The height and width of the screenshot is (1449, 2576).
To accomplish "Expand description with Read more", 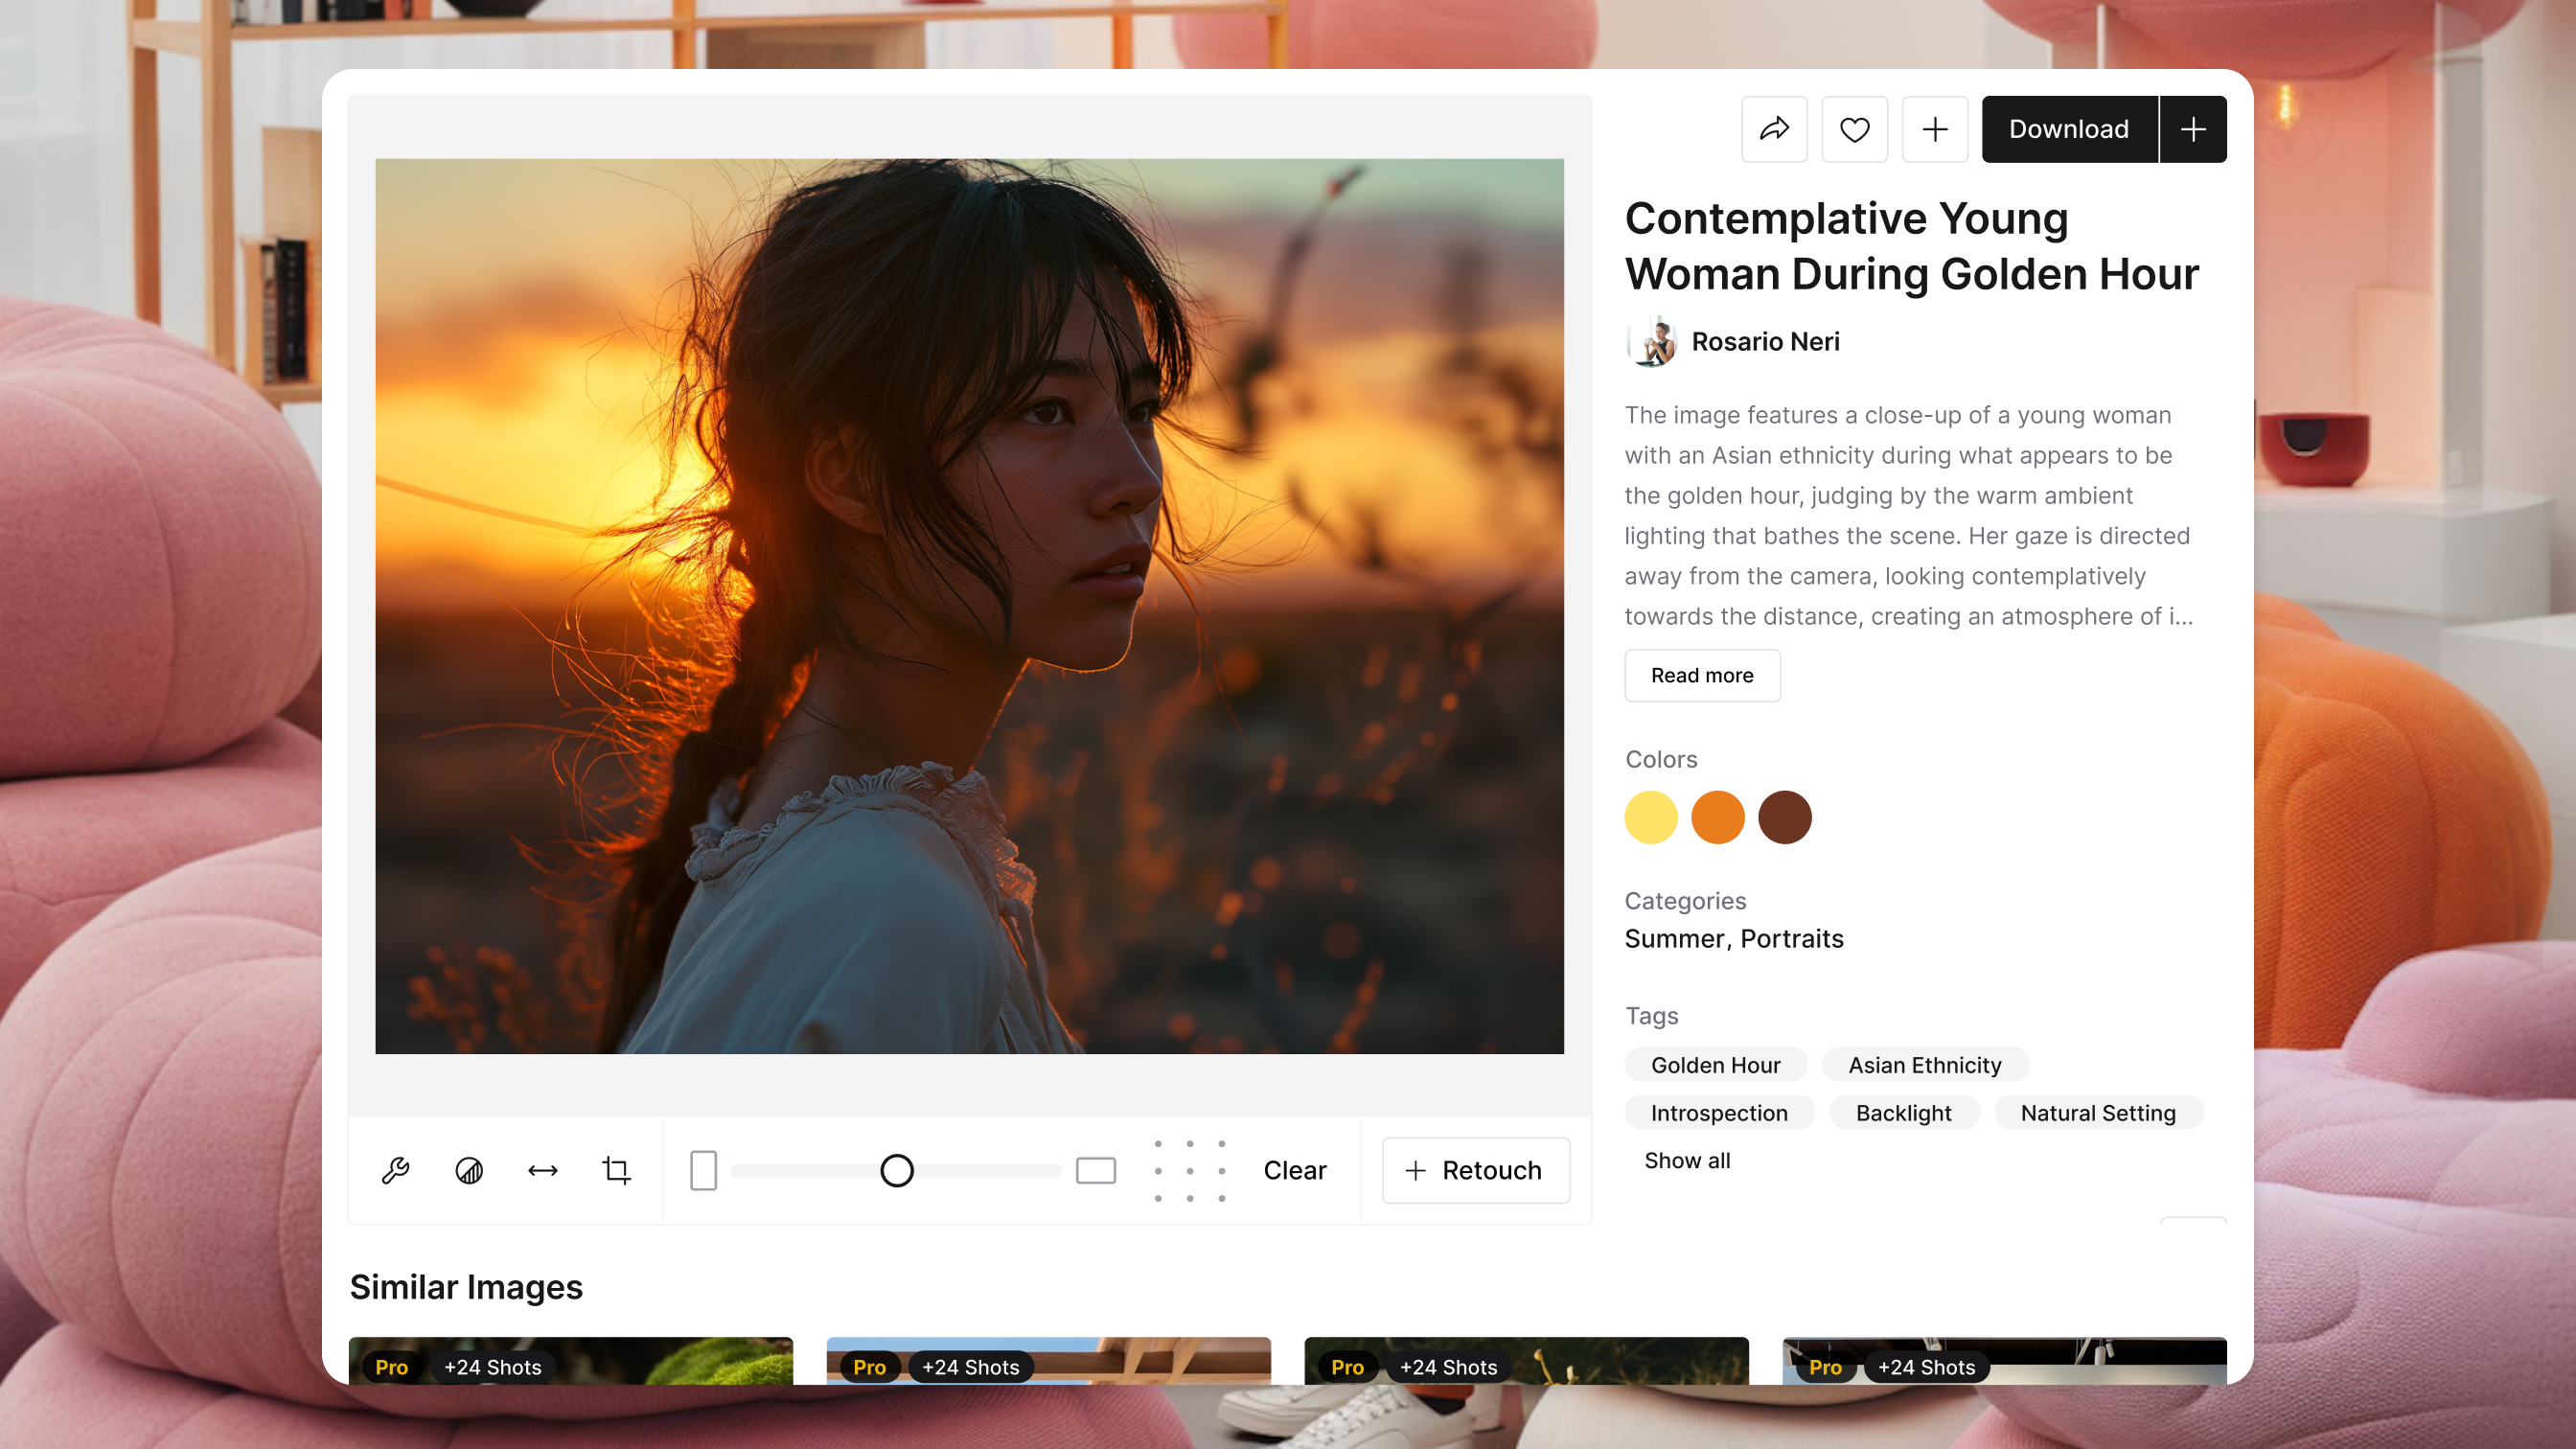I will point(1701,675).
